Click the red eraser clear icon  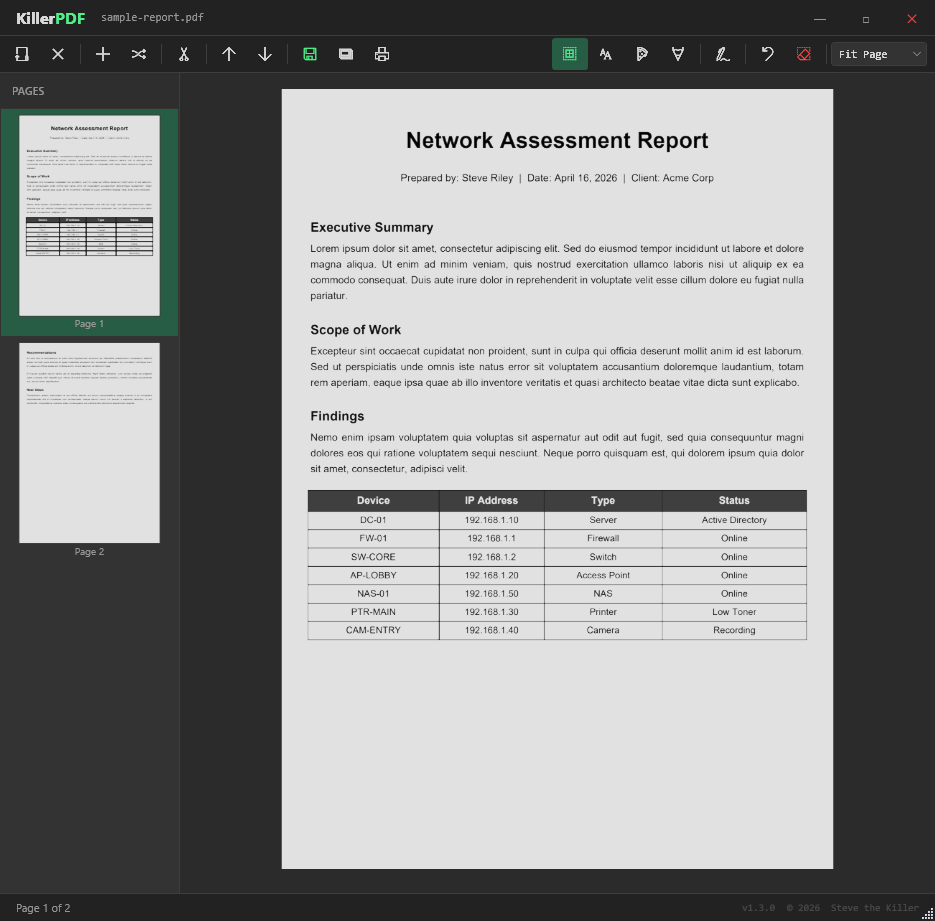(x=804, y=54)
